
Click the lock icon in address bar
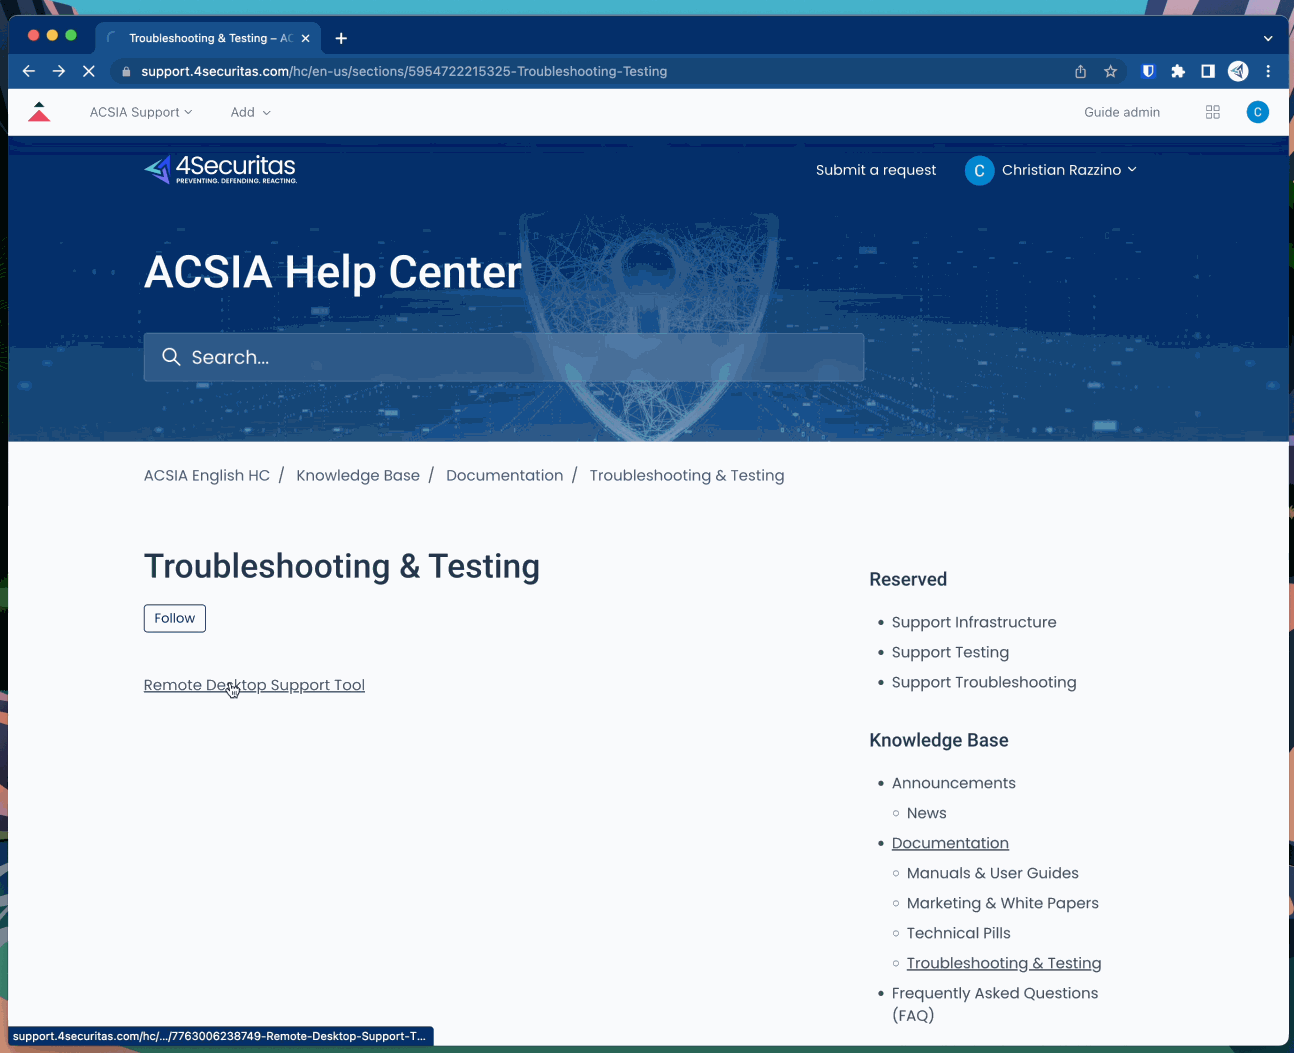click(126, 71)
